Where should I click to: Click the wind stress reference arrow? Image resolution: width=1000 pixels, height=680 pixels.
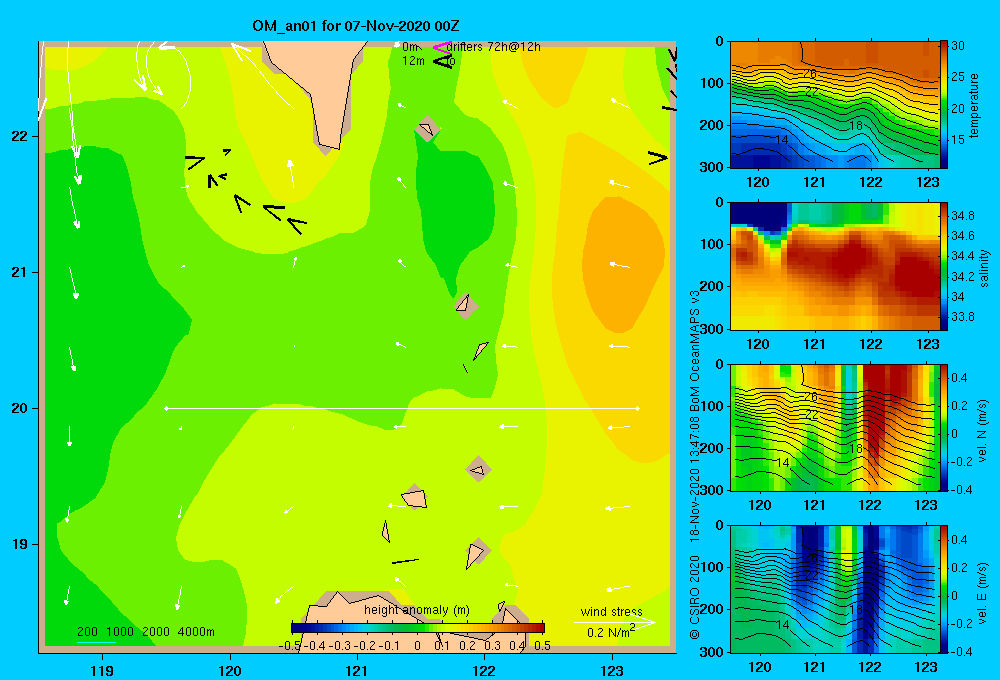(614, 623)
